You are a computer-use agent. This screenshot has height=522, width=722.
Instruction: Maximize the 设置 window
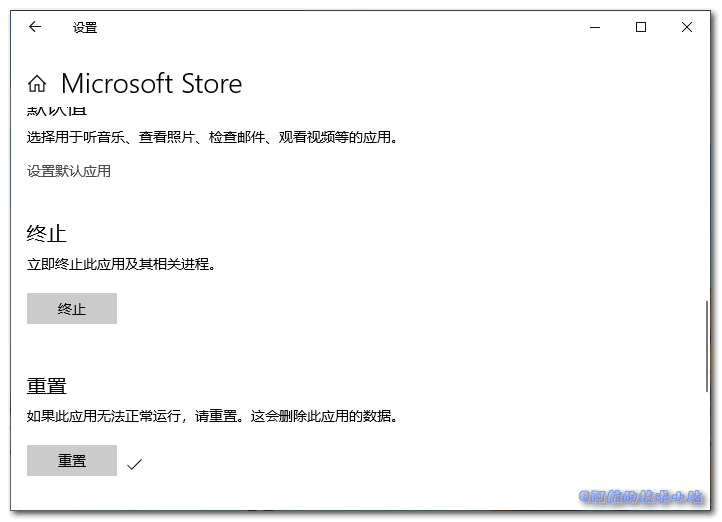[641, 27]
